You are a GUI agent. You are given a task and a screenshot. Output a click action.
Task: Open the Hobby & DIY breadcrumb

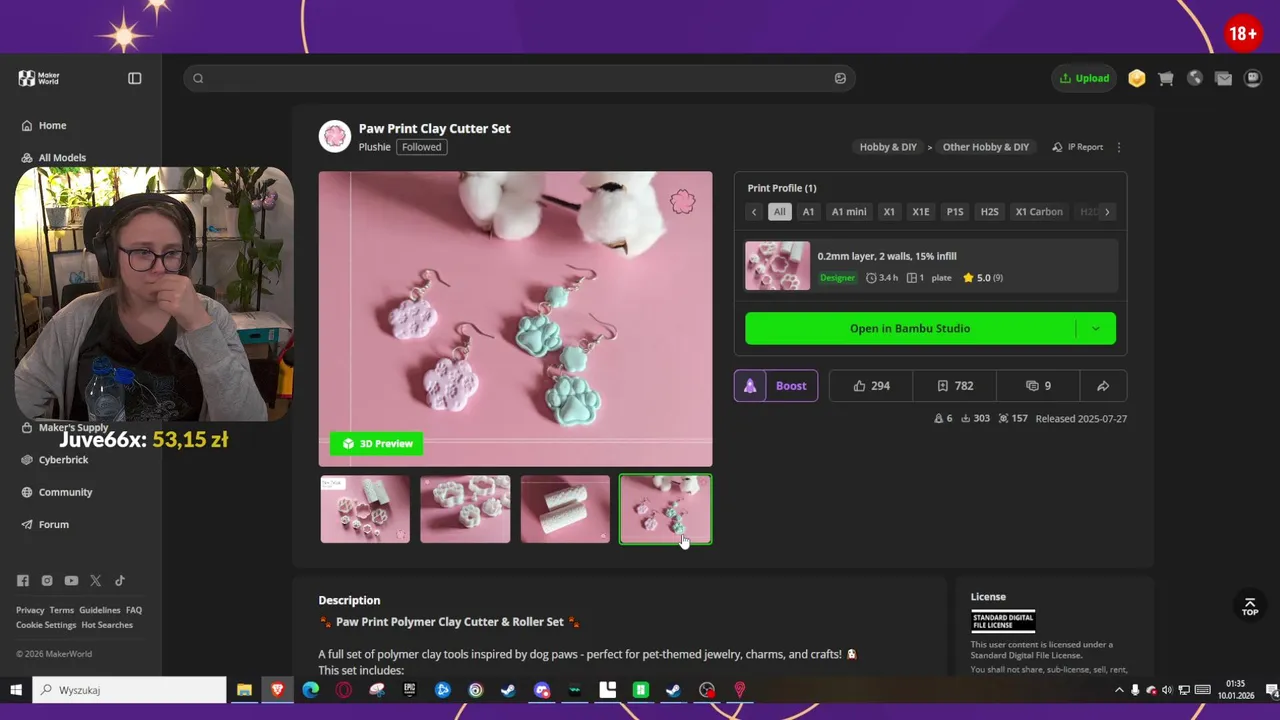click(888, 147)
